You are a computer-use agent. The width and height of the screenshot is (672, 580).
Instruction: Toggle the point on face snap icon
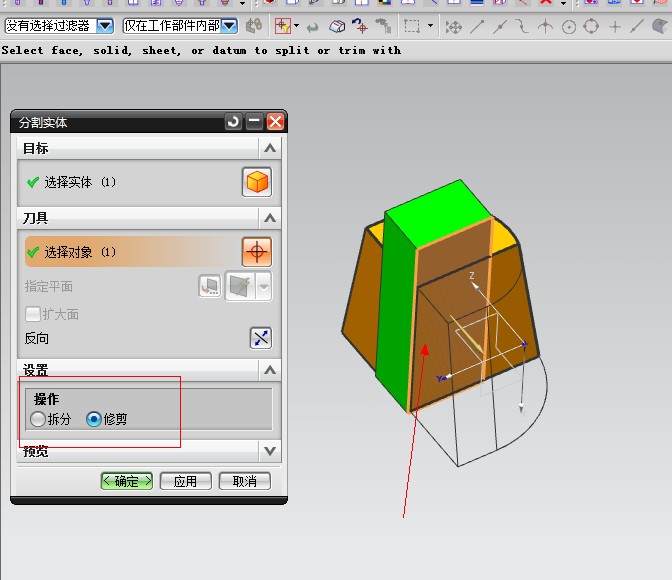(660, 27)
